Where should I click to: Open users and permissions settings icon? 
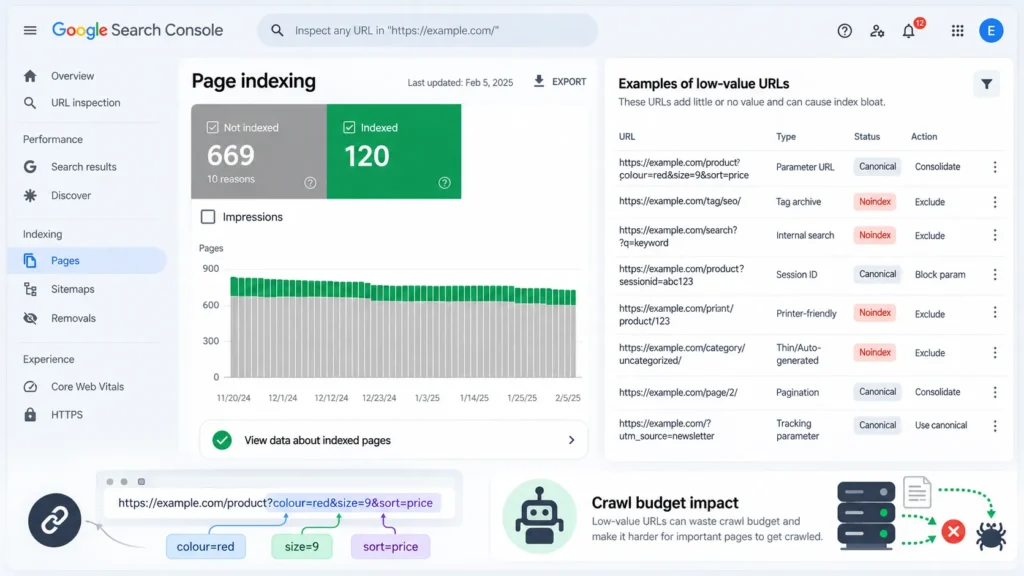tap(877, 31)
